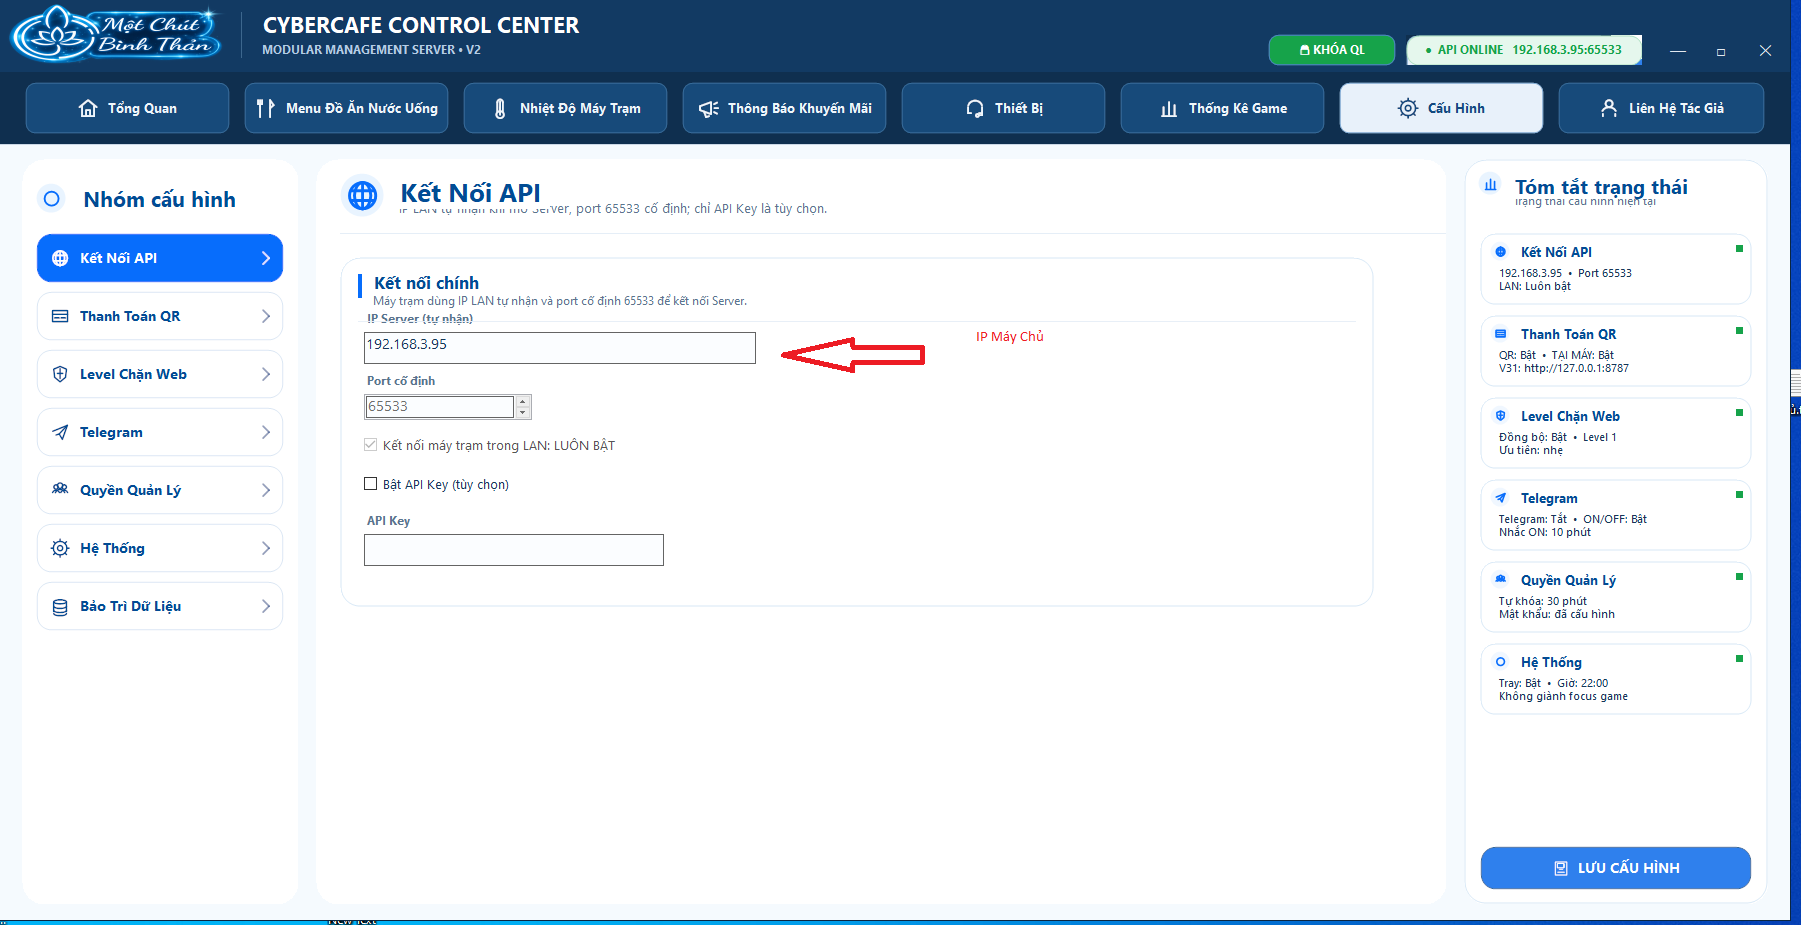This screenshot has width=1801, height=925.
Task: Expand the Thanh Toán QR chevron
Action: [266, 316]
